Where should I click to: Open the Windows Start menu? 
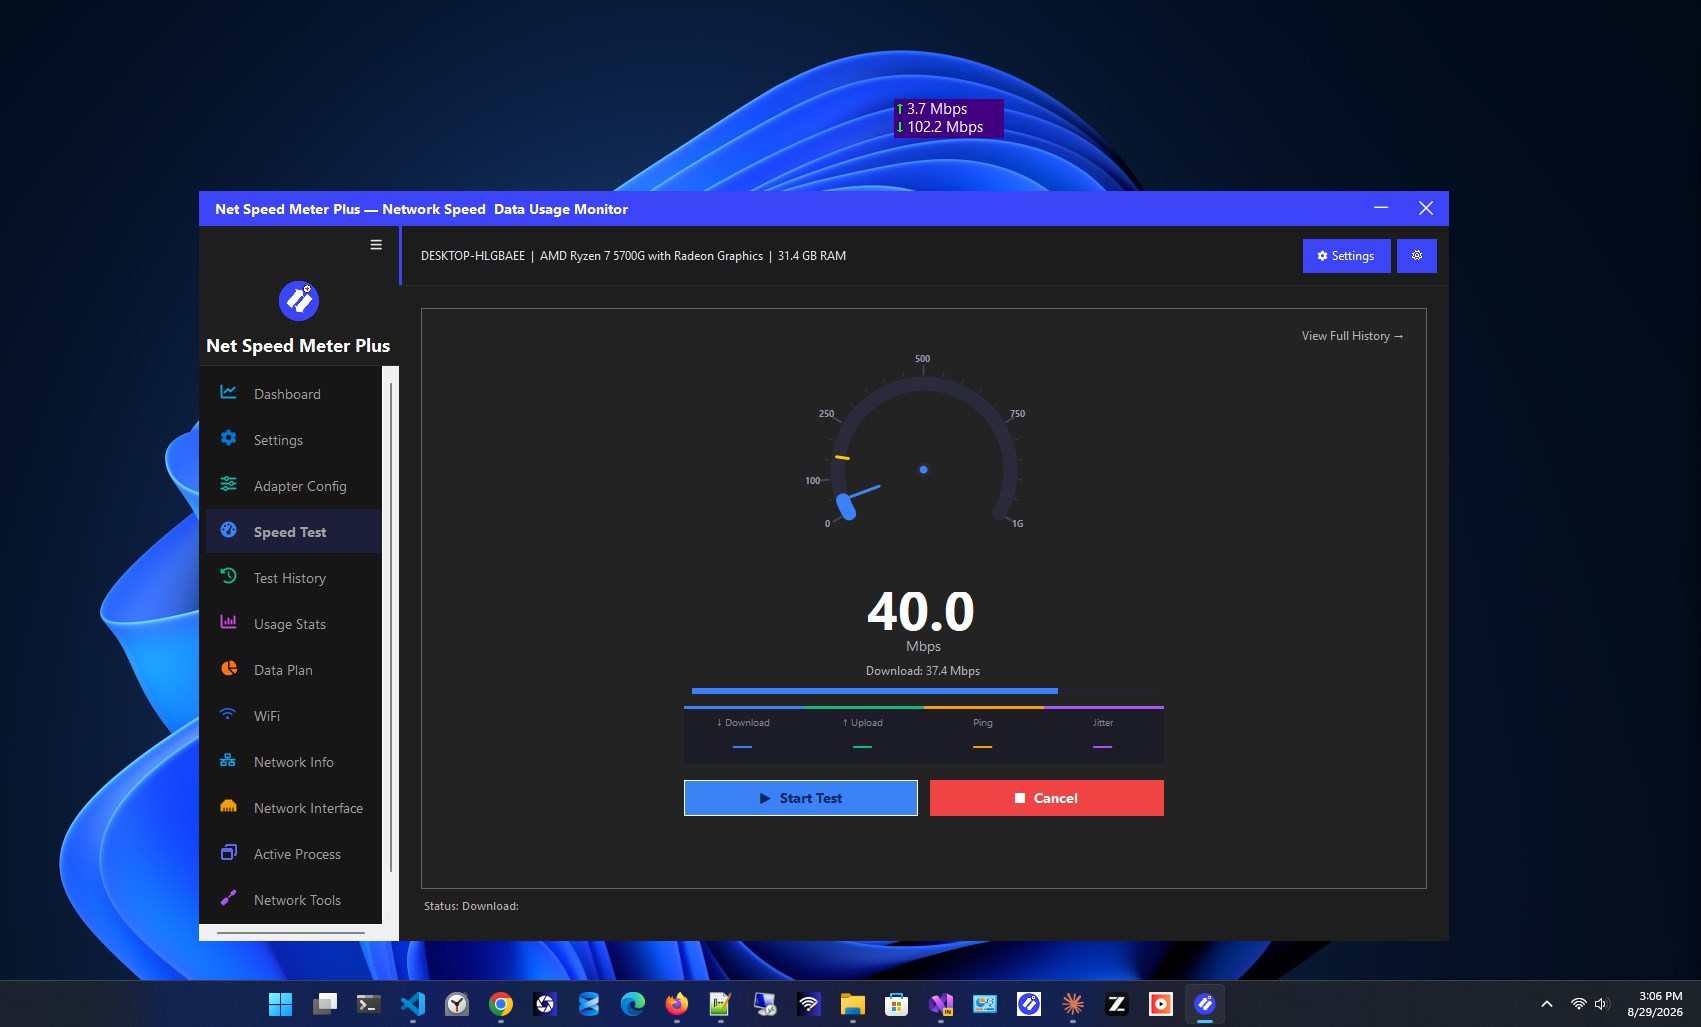coord(281,1004)
